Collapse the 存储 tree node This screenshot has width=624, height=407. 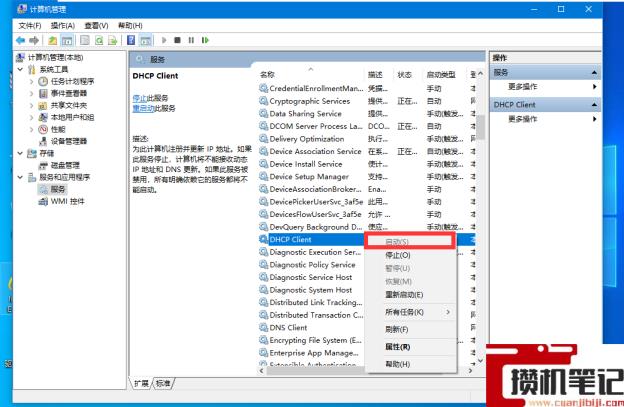coord(20,153)
